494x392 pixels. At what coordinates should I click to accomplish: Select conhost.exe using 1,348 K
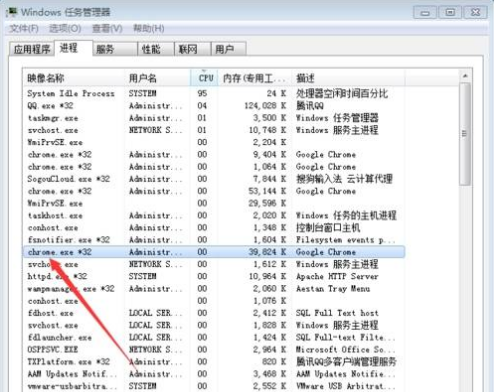(x=214, y=228)
